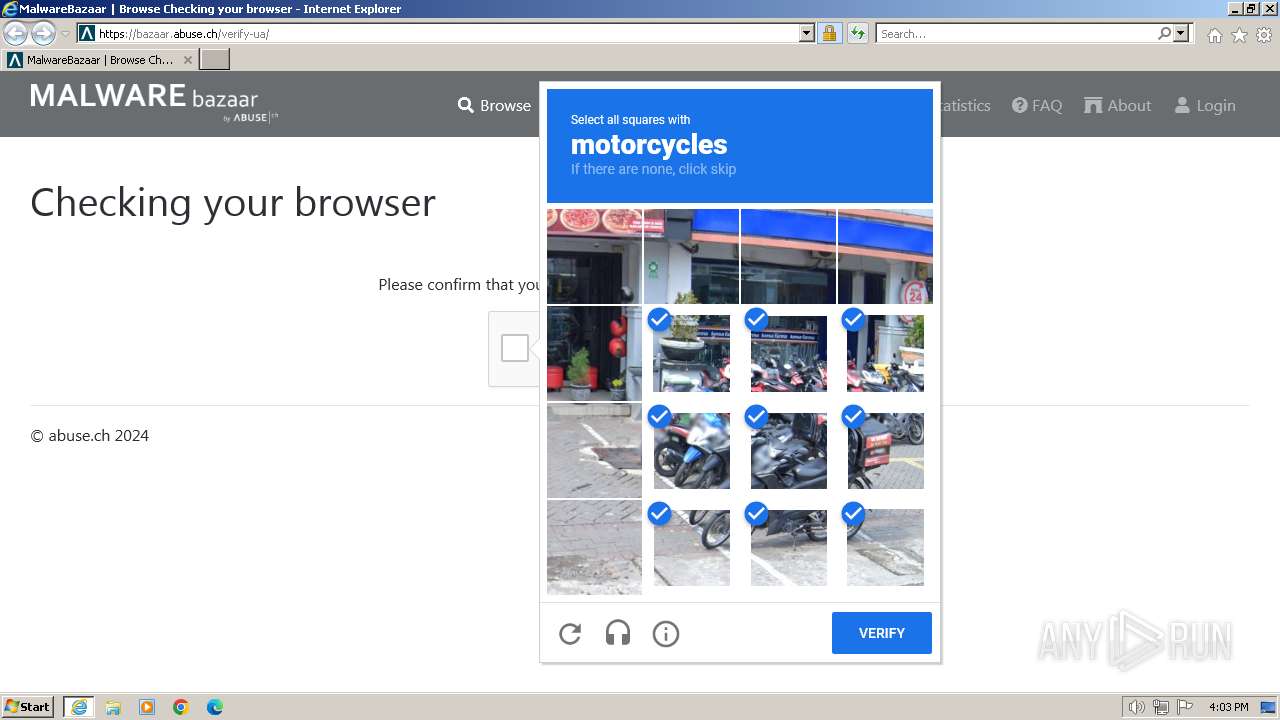Open the Login menu item
This screenshot has height=720, width=1280.
pyautogui.click(x=1205, y=105)
